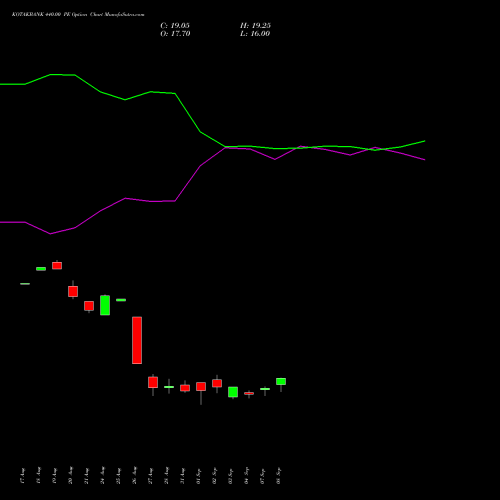Click the last green candle for 08 Sep

[x=281, y=381]
